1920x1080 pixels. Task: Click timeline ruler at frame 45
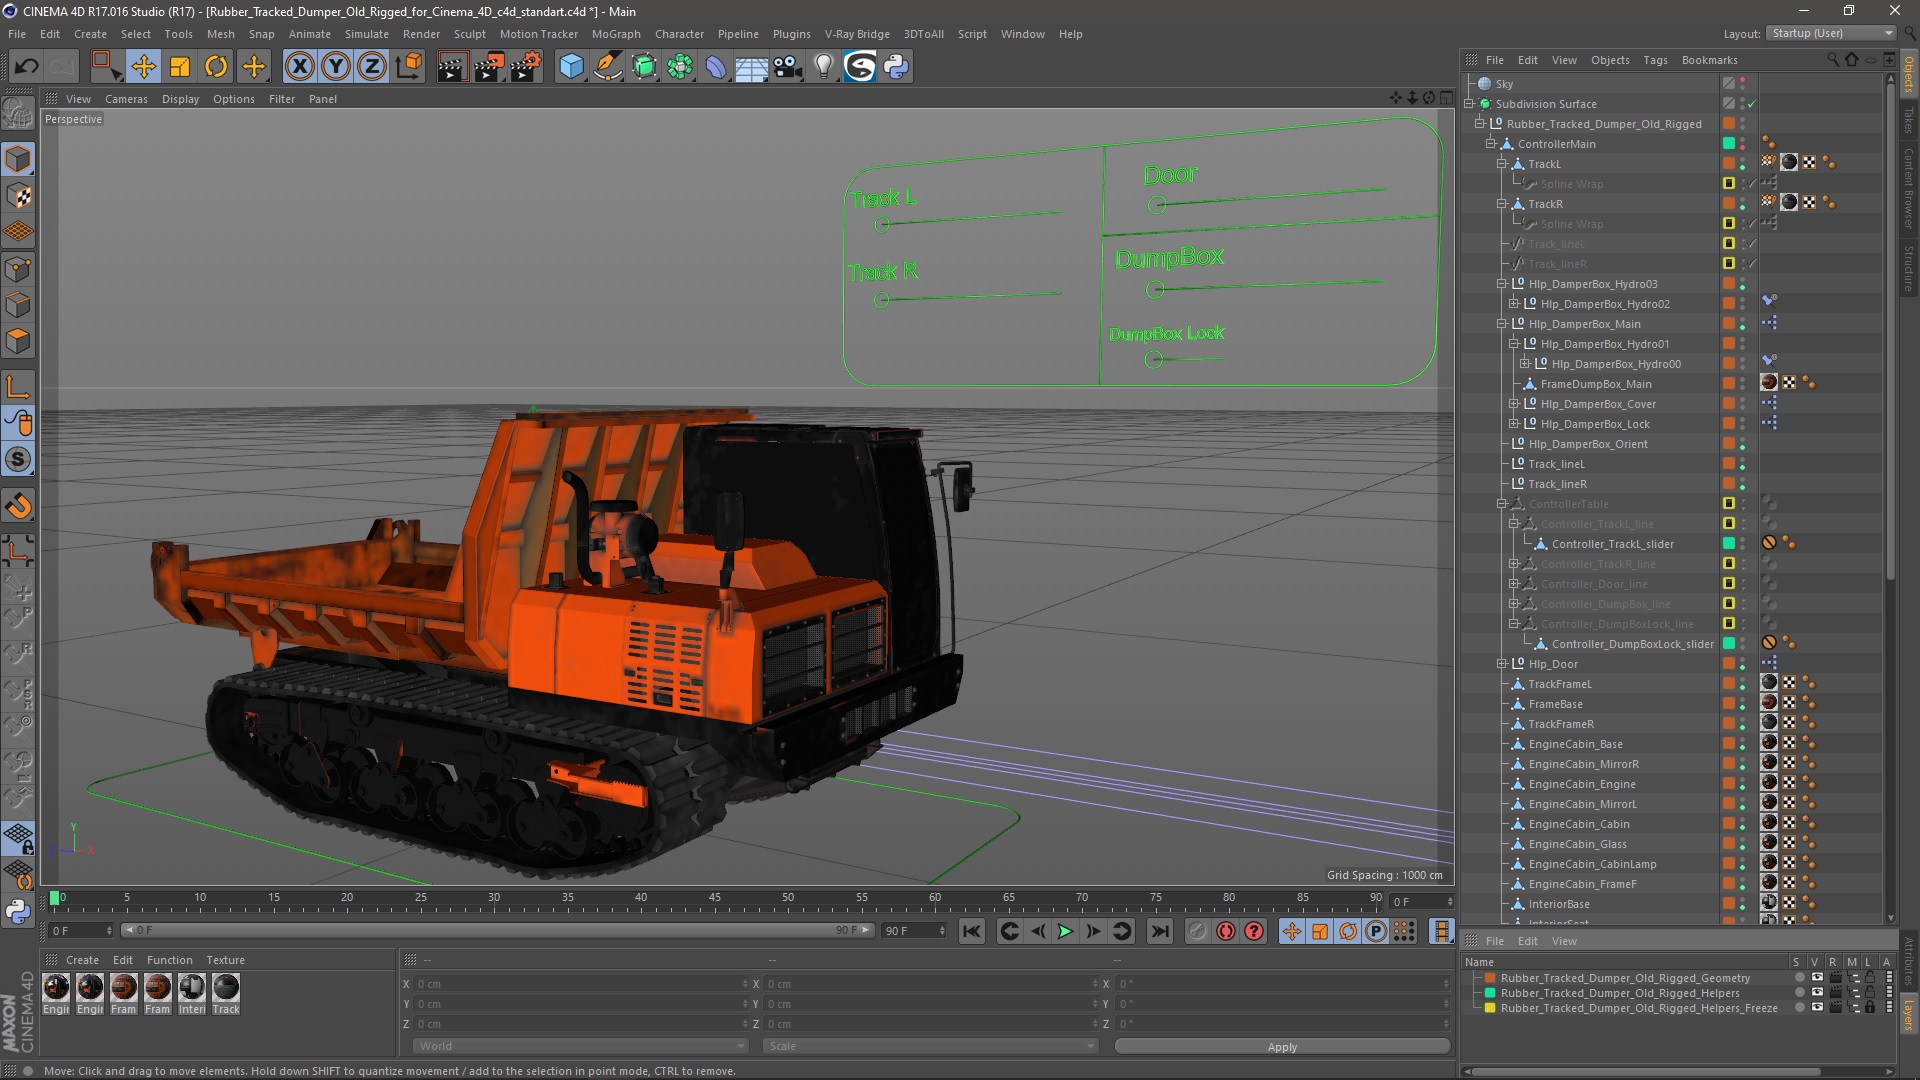tap(714, 898)
